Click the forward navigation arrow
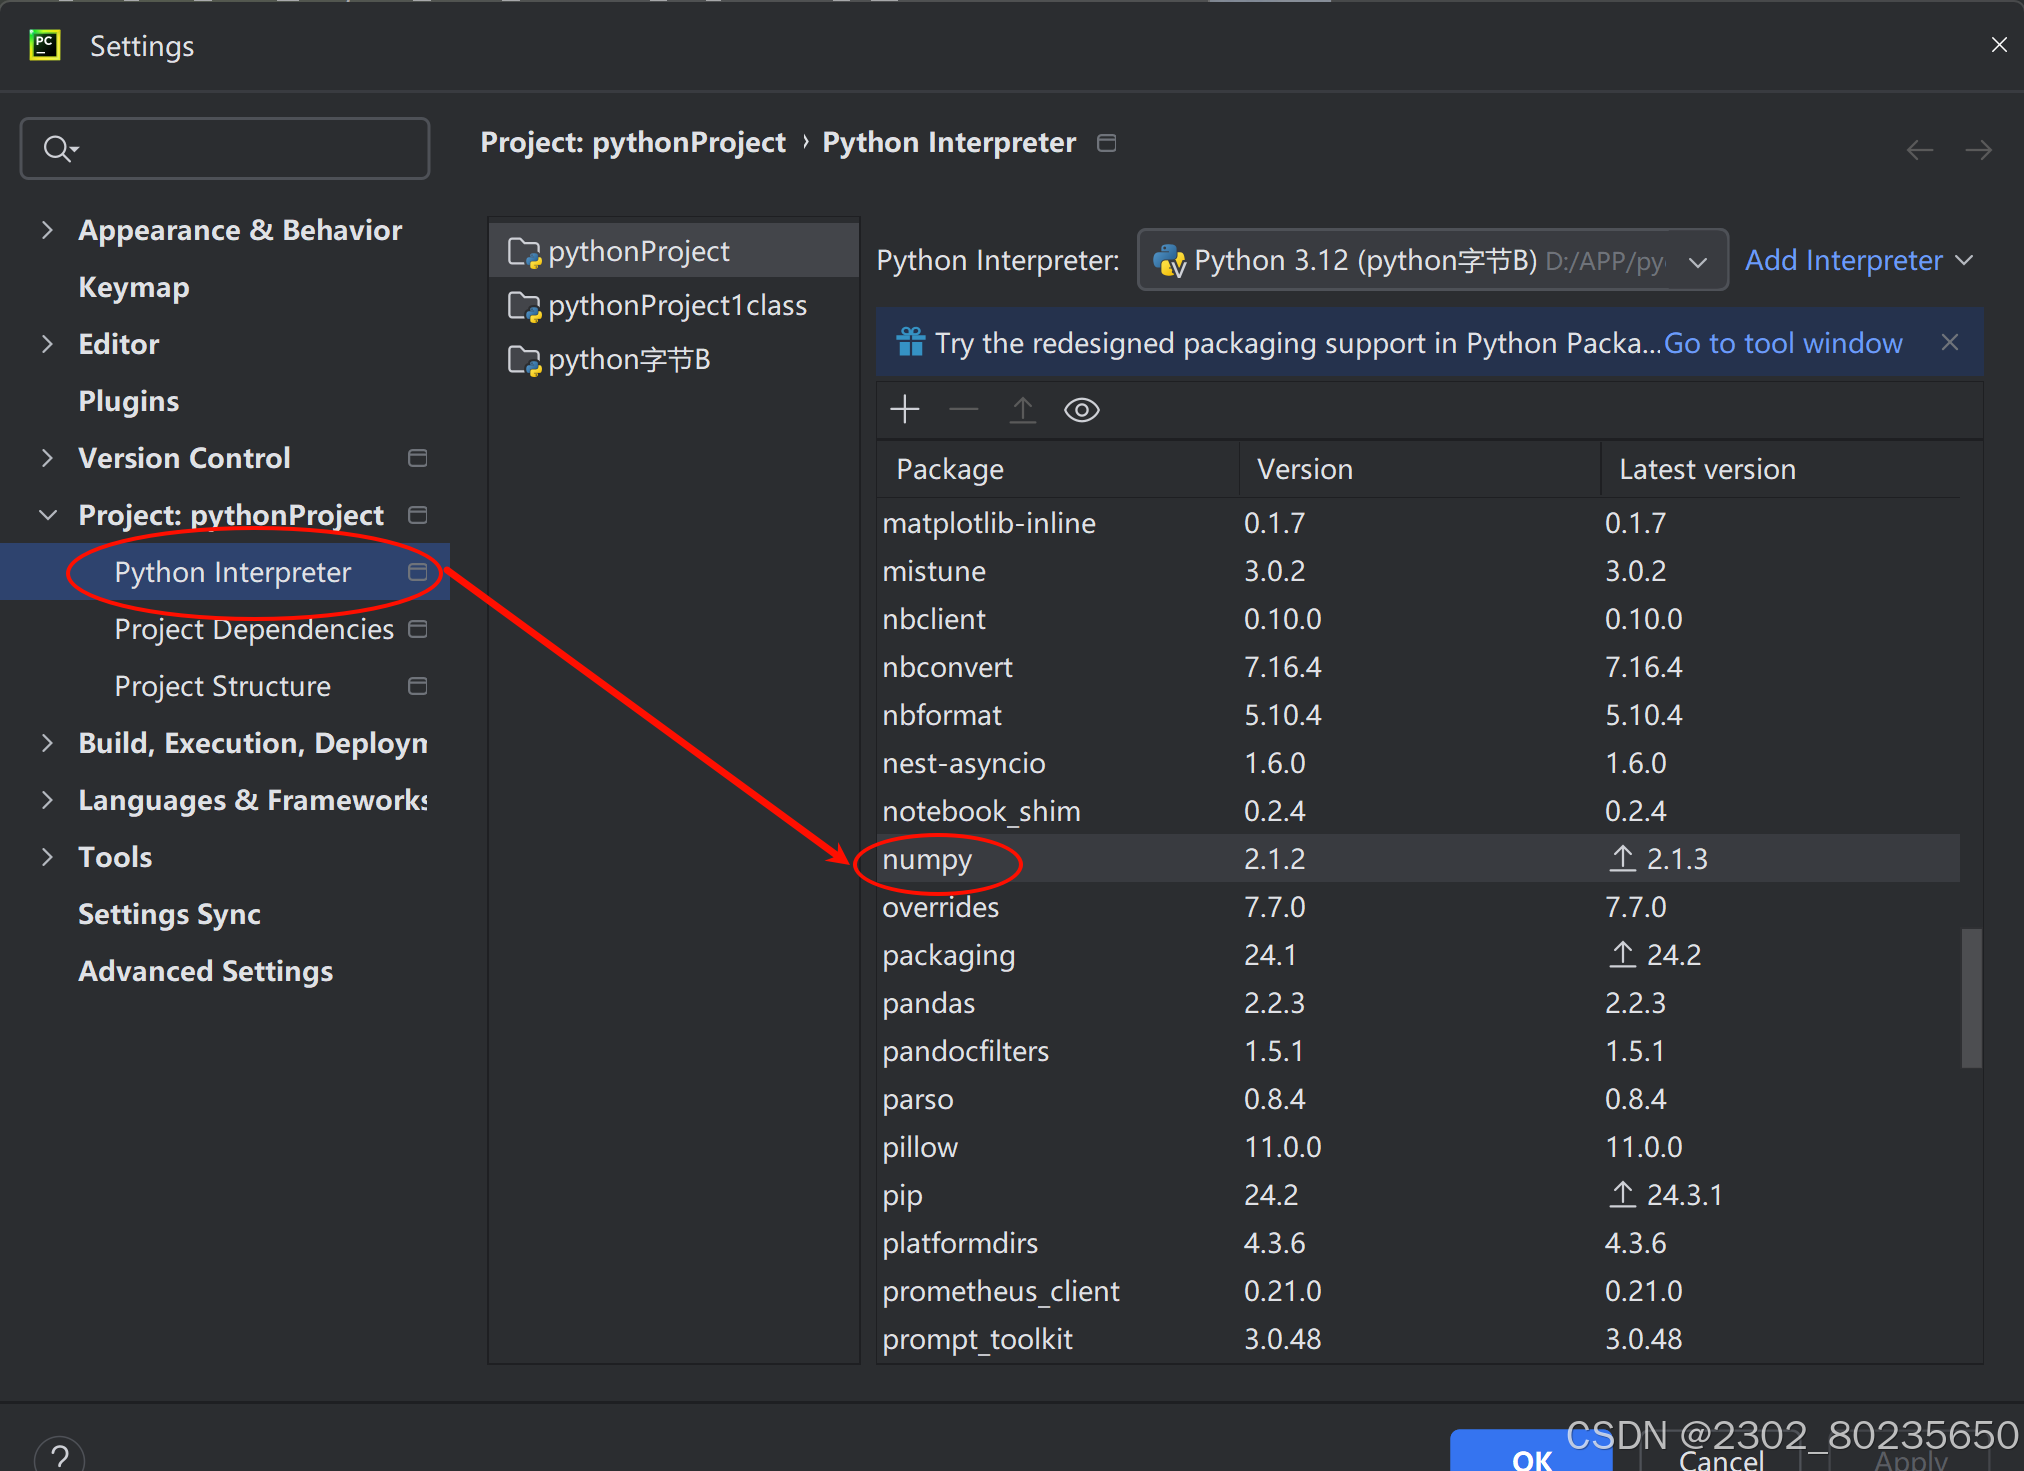This screenshot has width=2024, height=1471. coord(1978,150)
